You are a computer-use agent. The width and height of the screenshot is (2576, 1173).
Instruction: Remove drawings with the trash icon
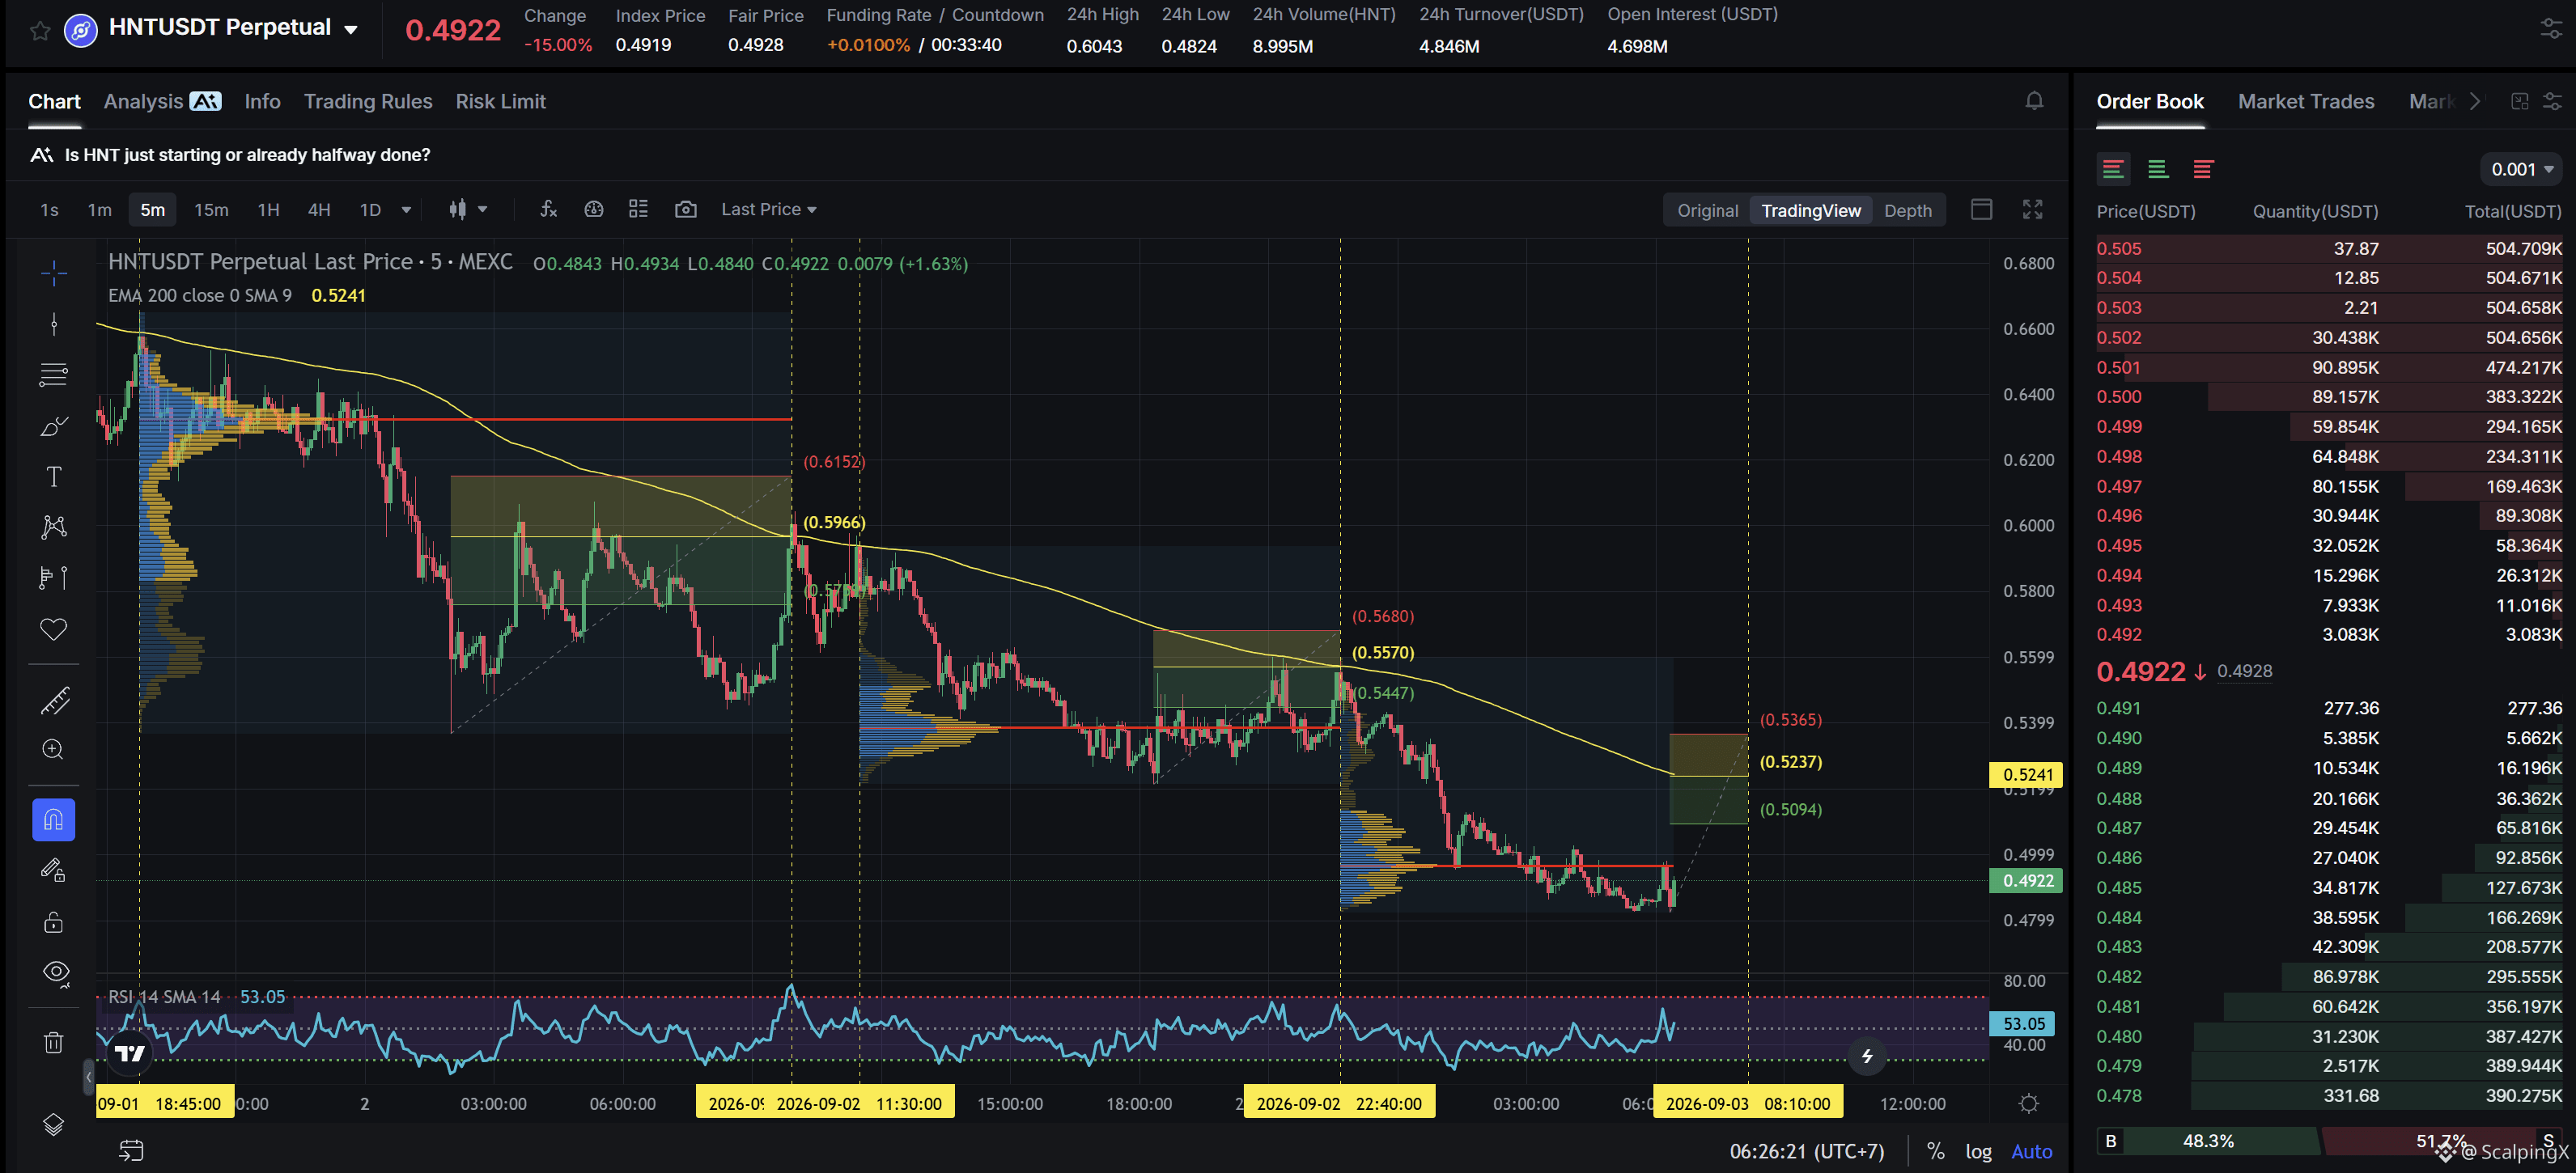coord(54,1042)
